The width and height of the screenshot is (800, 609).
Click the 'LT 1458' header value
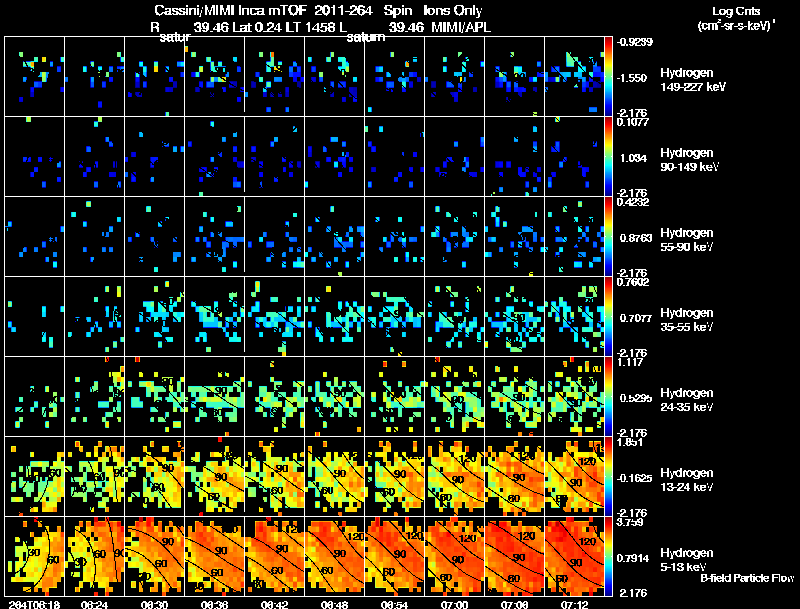click(x=310, y=27)
